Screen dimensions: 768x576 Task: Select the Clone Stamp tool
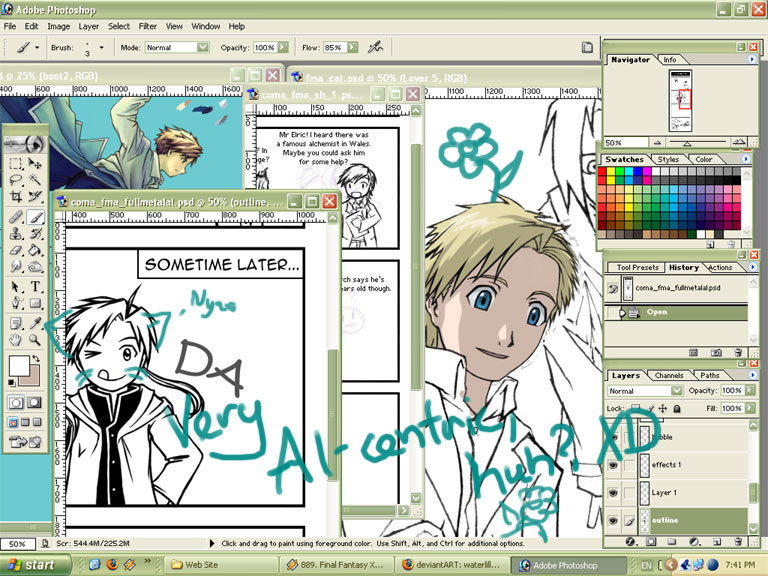pos(16,234)
